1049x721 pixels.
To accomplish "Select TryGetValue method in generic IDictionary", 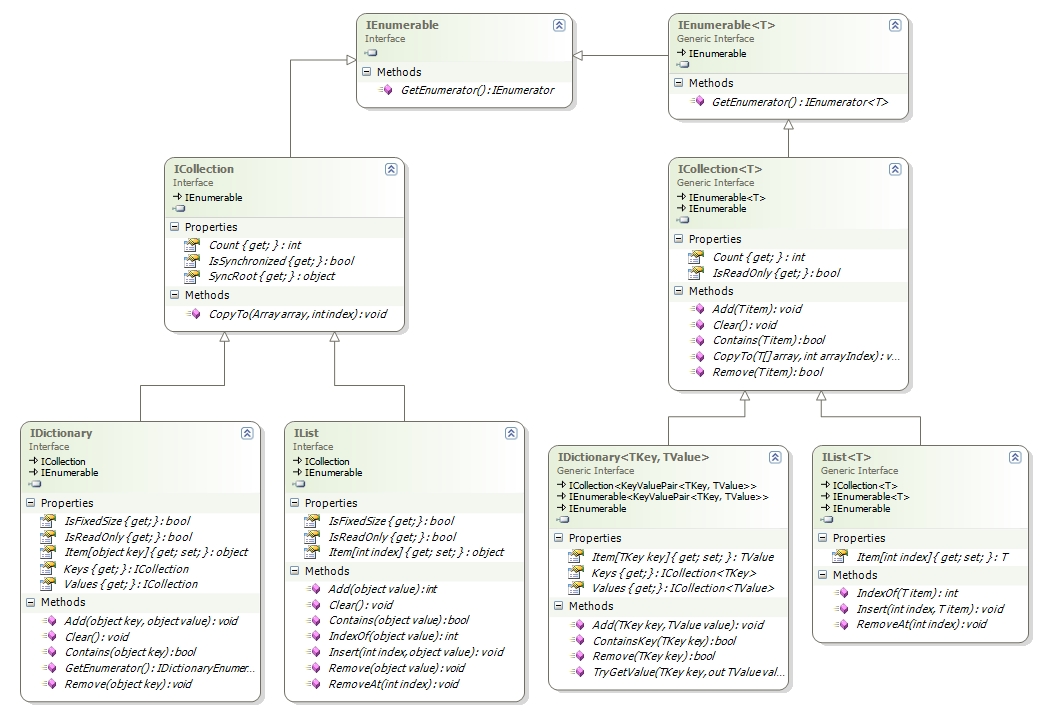I will (688, 672).
